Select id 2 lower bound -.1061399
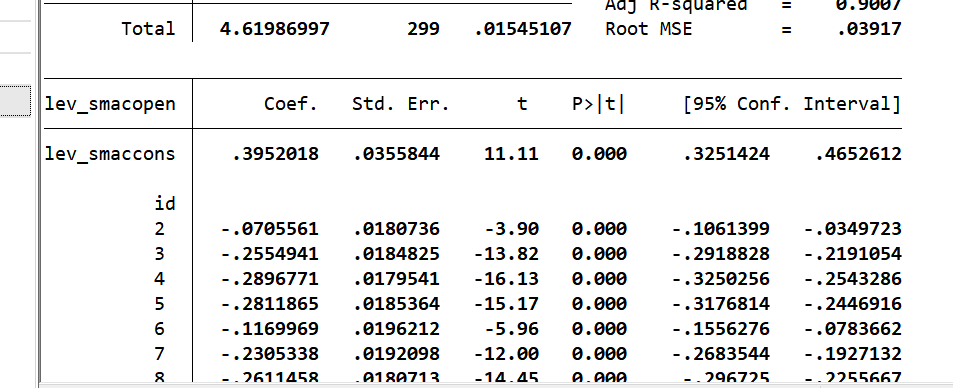The image size is (953, 388). pyautogui.click(x=721, y=229)
